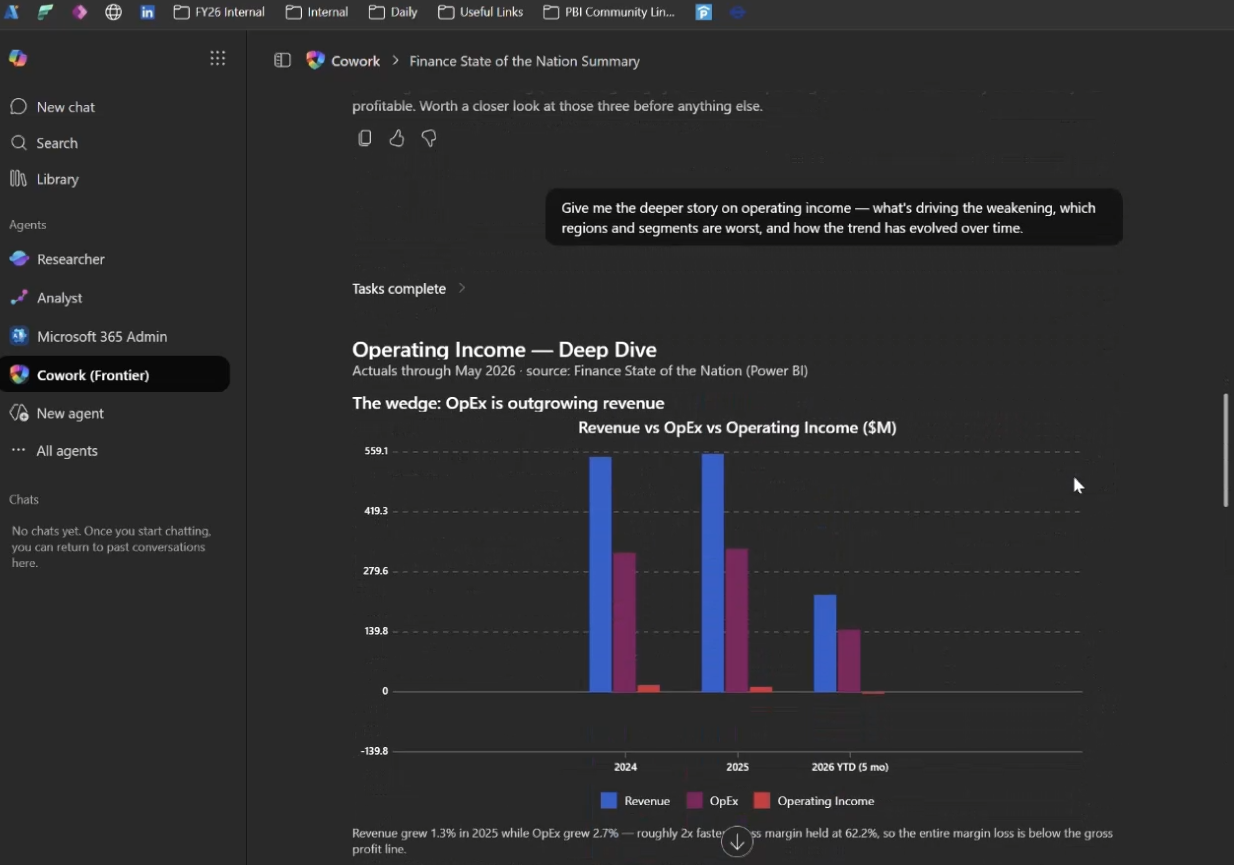Click the Cowork breadcrumb link
1234x865 pixels.
(355, 61)
